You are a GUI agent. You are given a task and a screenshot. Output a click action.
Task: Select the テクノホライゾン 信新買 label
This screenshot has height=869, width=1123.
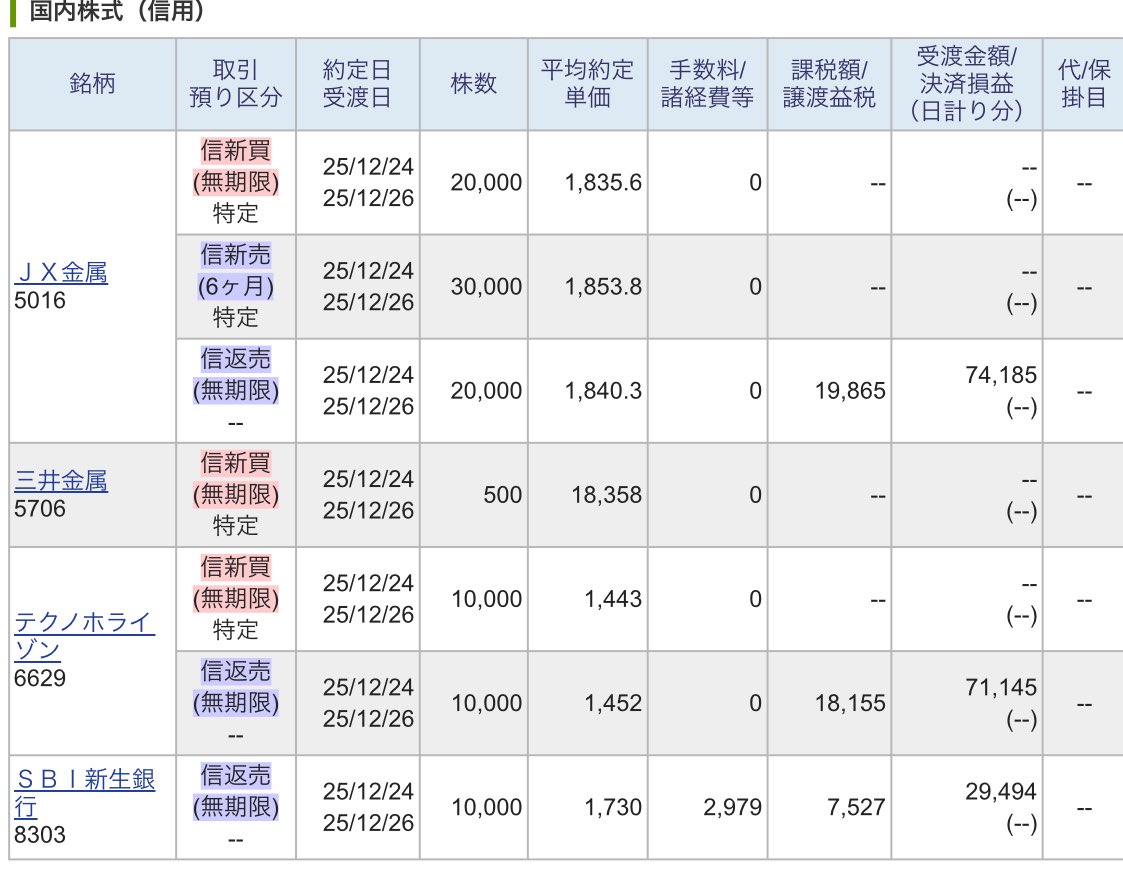click(x=236, y=582)
